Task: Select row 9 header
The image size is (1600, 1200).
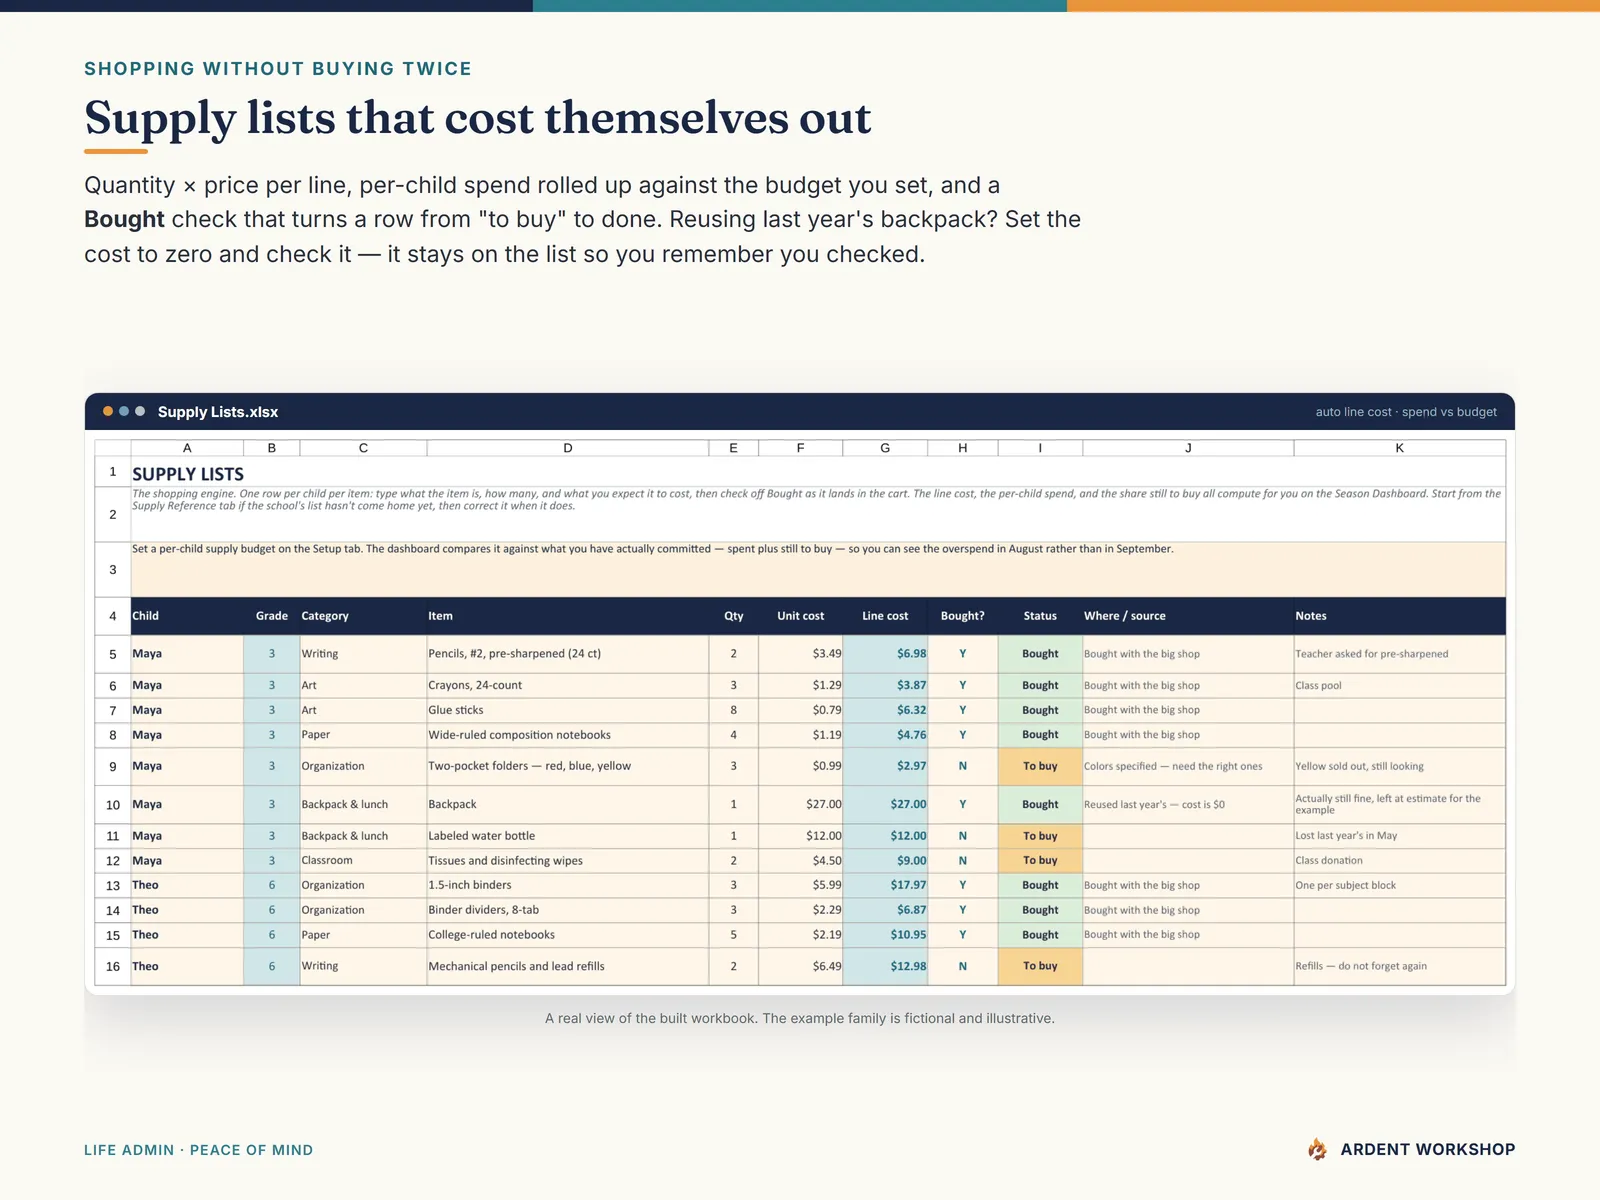Action: [x=113, y=766]
